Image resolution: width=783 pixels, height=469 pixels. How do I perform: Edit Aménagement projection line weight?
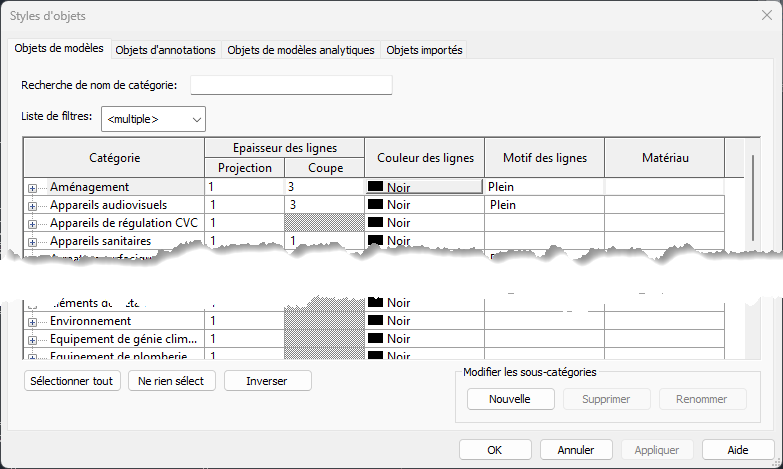(244, 187)
